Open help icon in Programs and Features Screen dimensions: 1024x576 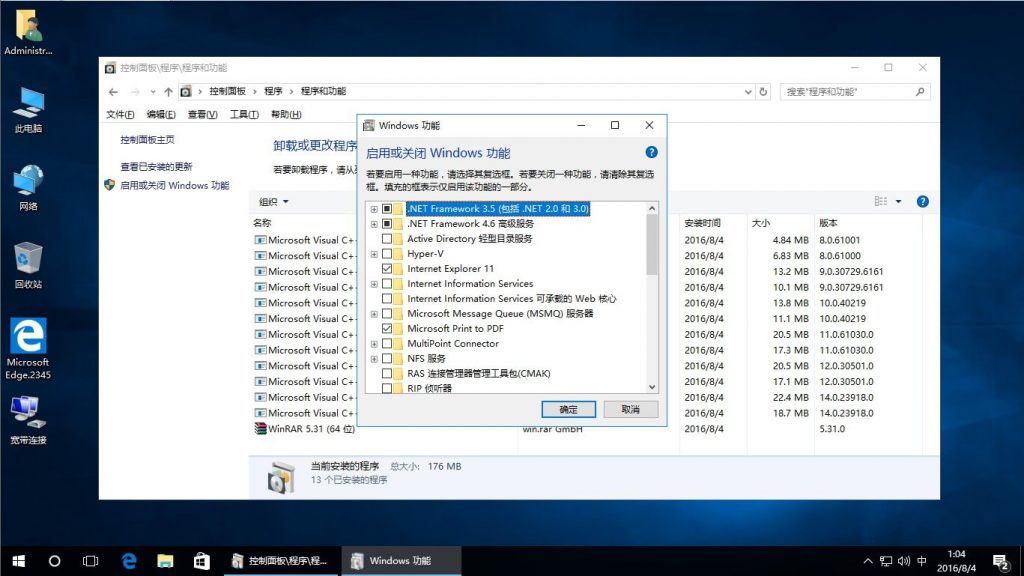(x=922, y=201)
